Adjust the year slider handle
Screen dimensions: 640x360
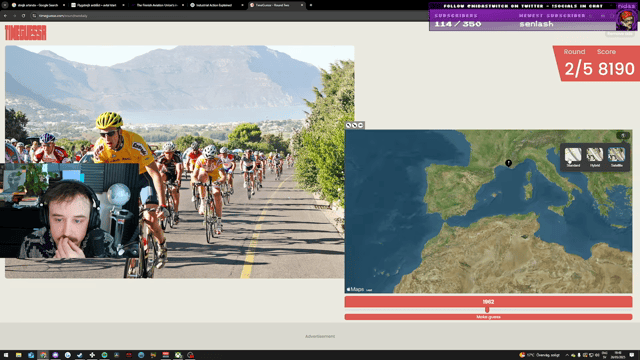487,310
